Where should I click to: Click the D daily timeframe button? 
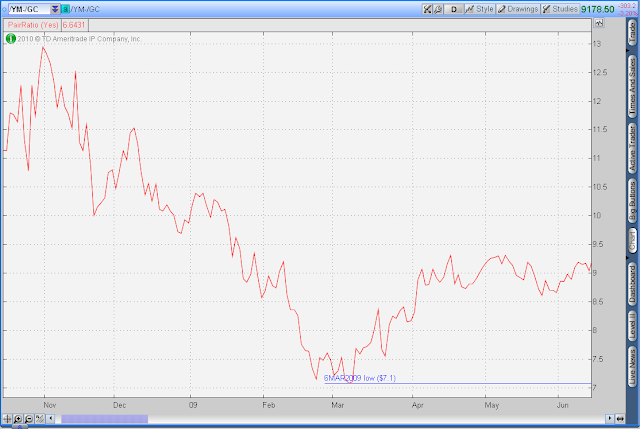coord(453,9)
